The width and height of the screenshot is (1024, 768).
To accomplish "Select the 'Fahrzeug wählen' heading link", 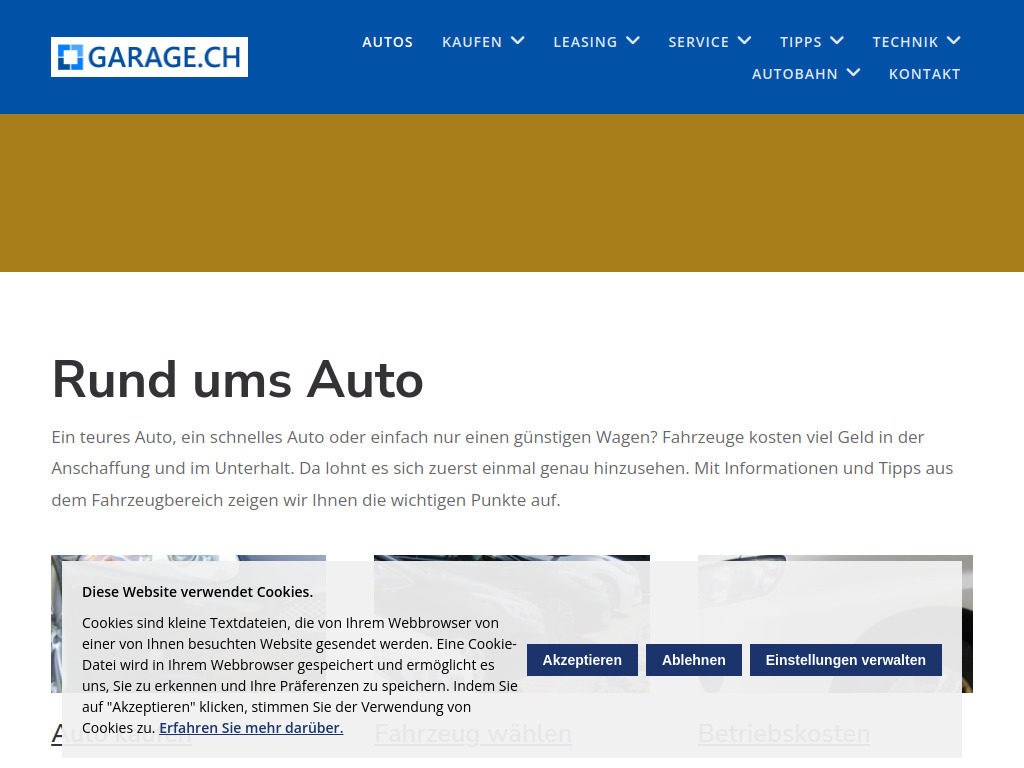I will point(472,733).
